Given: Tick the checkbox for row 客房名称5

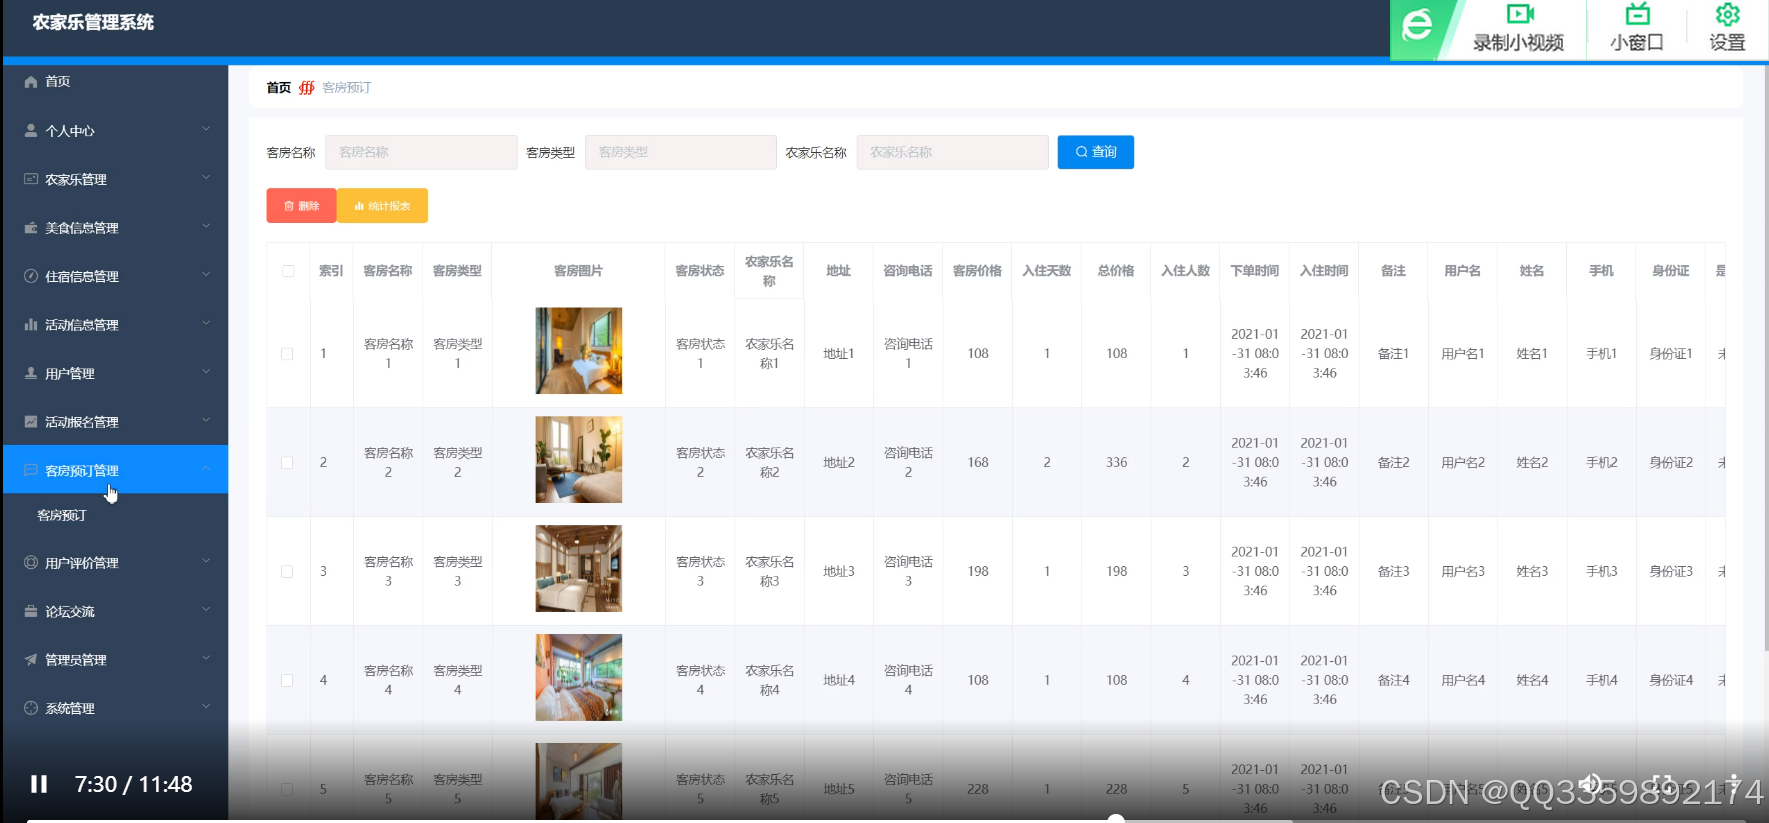Looking at the screenshot, I should coord(287,789).
